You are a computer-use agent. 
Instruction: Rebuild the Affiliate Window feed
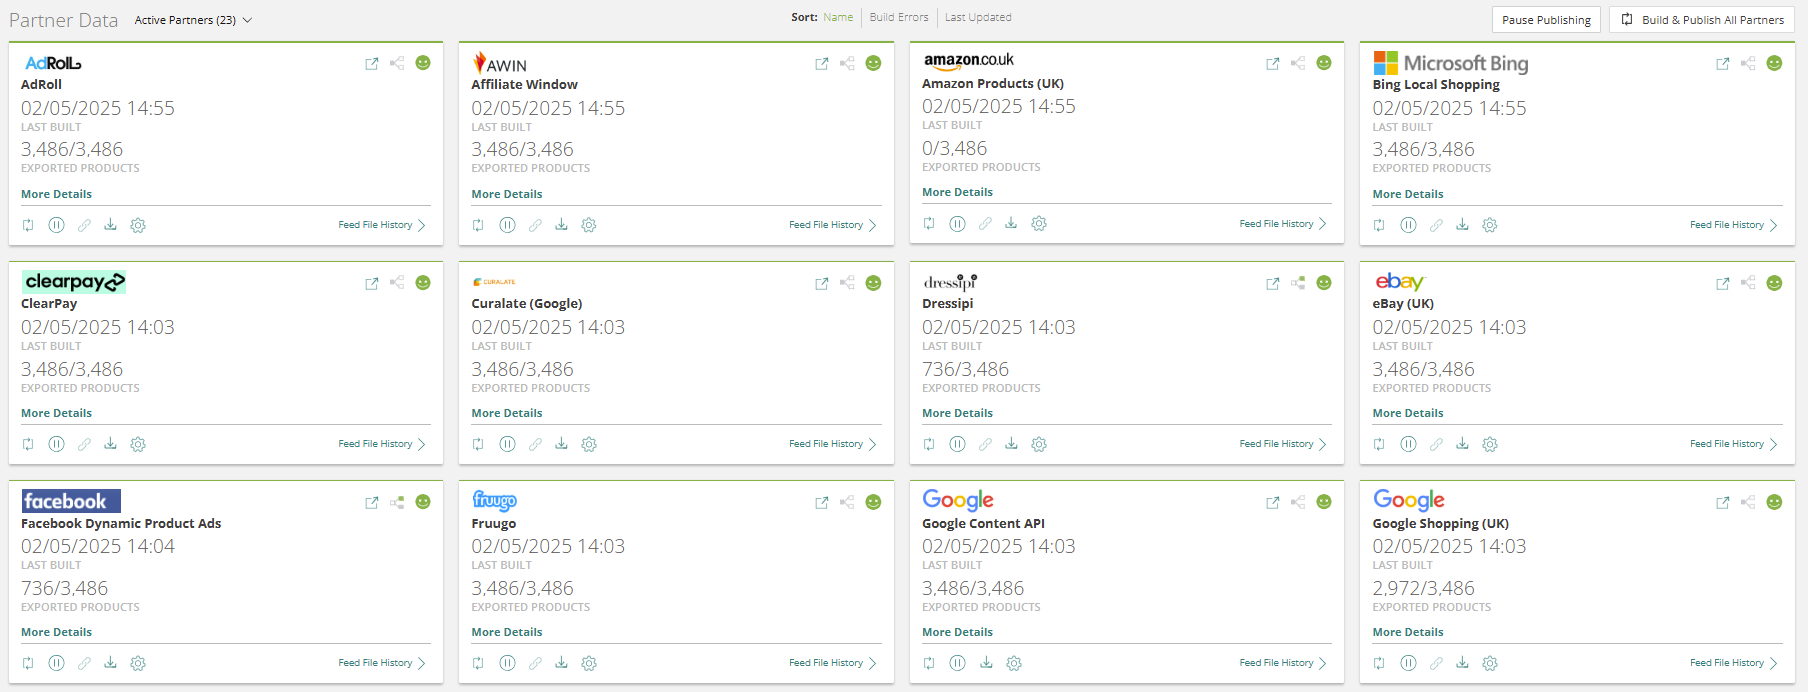478,225
